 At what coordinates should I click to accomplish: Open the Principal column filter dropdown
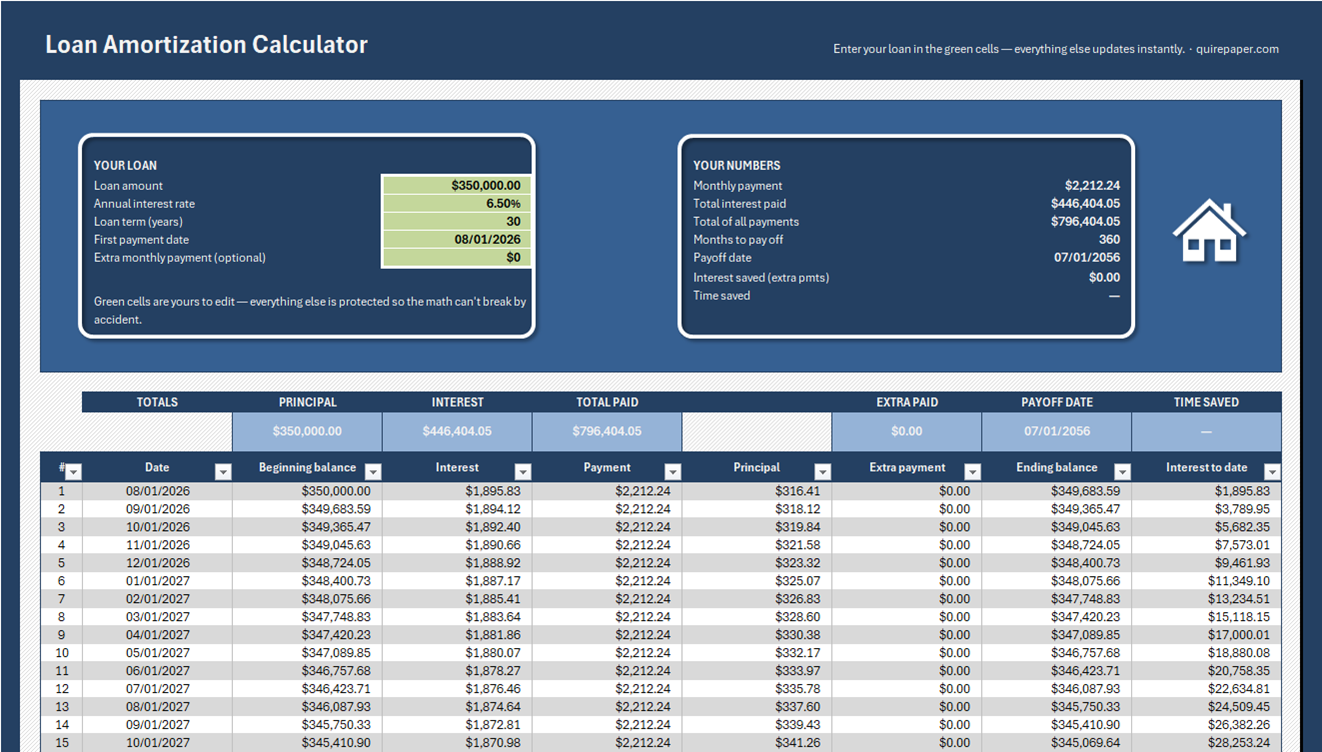(823, 471)
